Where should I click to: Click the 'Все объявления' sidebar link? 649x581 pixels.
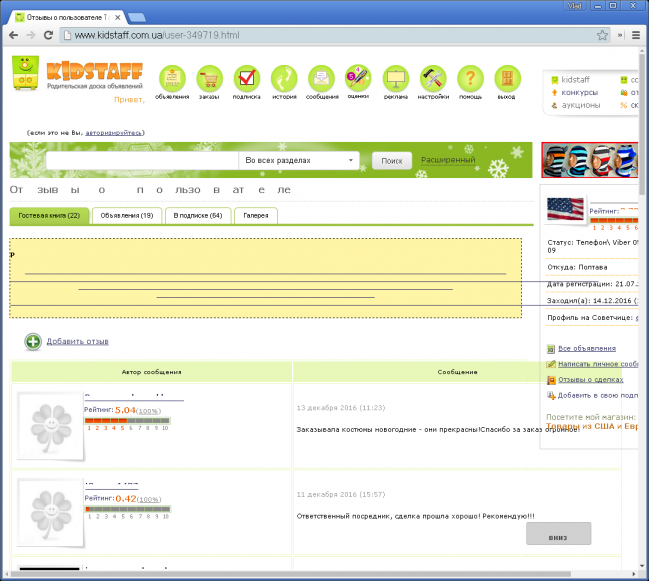pyautogui.click(x=586, y=348)
